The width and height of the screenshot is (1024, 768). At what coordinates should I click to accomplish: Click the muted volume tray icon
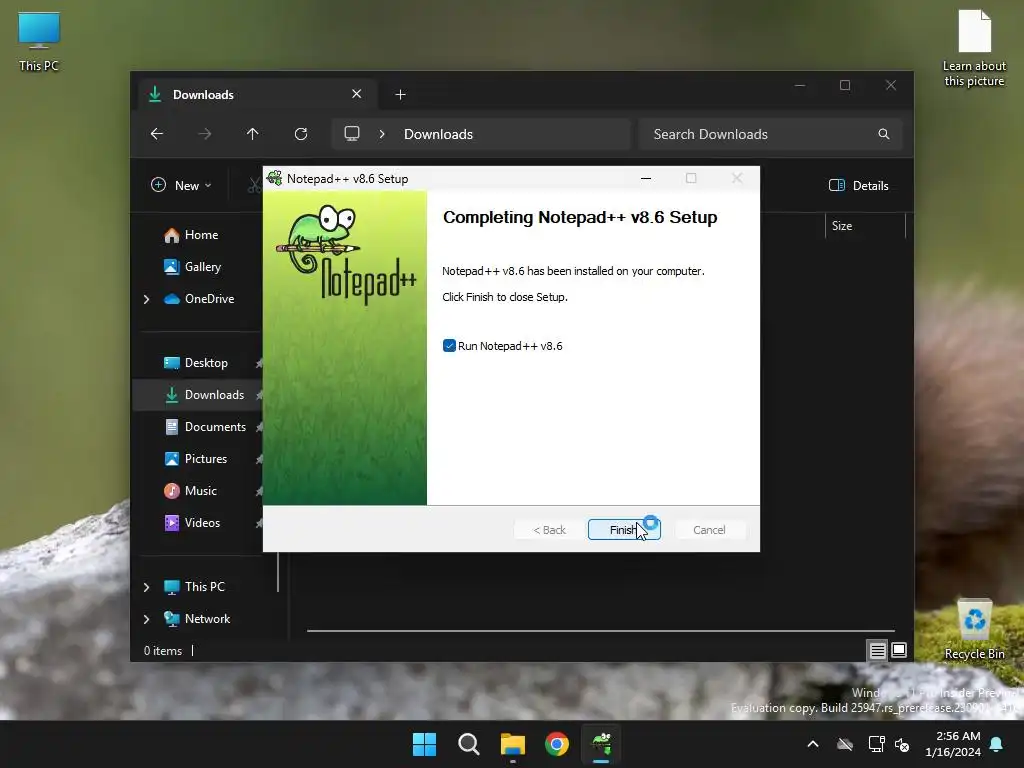[903, 744]
